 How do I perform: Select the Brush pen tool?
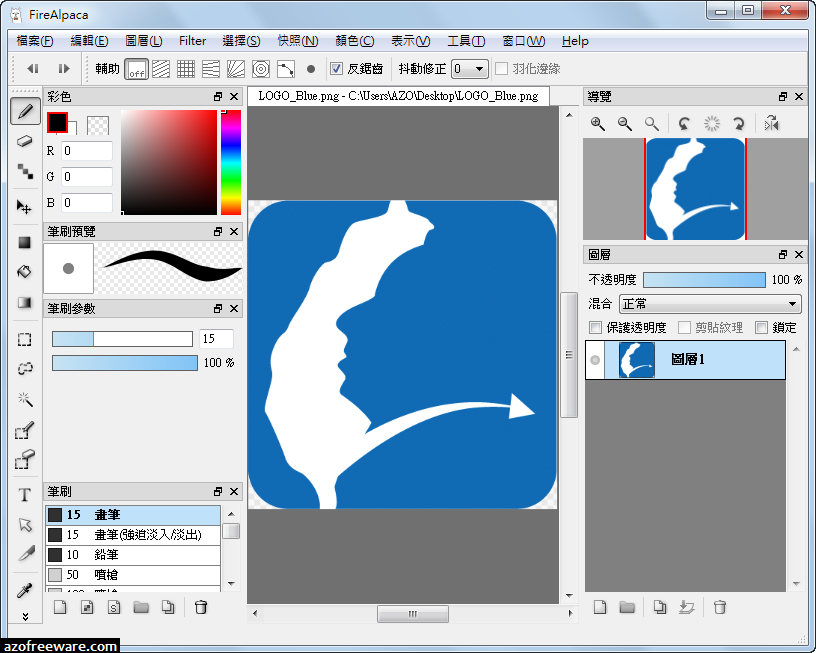click(25, 111)
